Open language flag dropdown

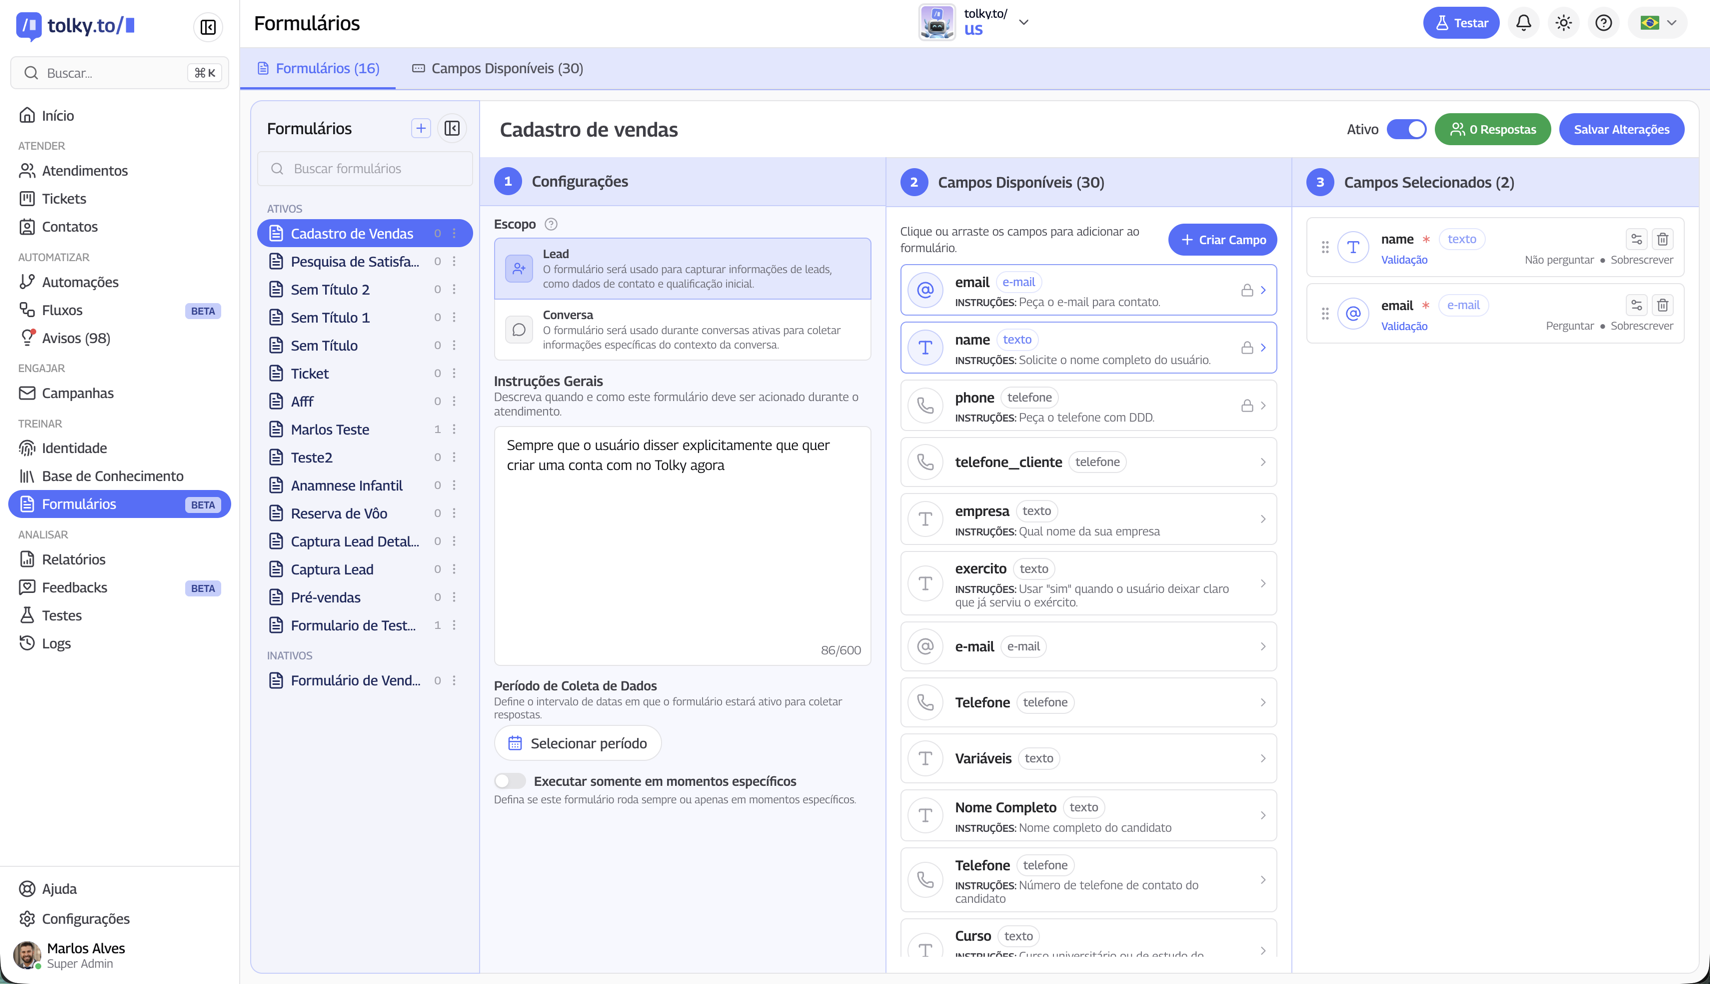tap(1658, 23)
